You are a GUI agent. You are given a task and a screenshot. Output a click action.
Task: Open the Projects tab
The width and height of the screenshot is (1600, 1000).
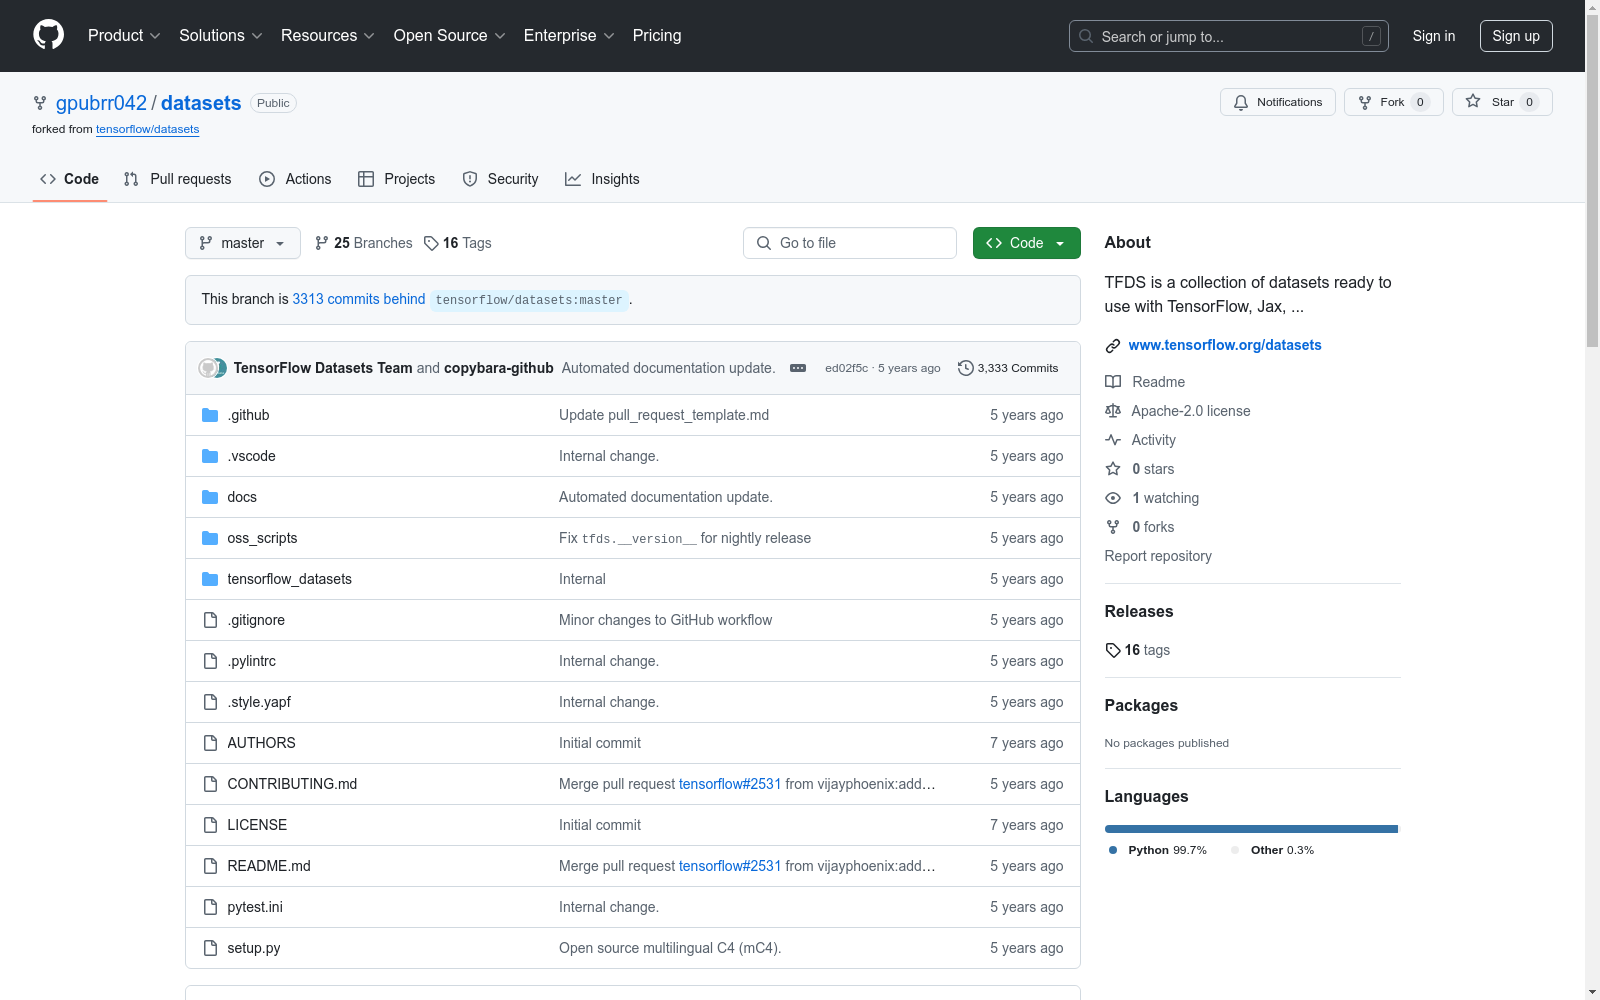(397, 179)
